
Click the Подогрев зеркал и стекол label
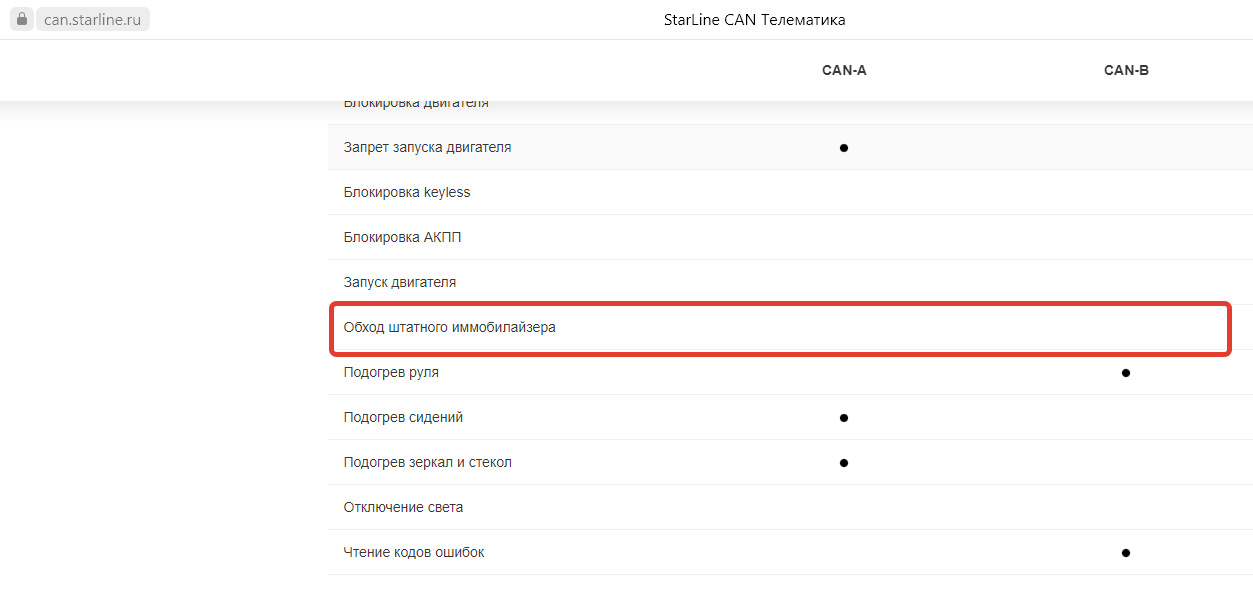(x=427, y=462)
